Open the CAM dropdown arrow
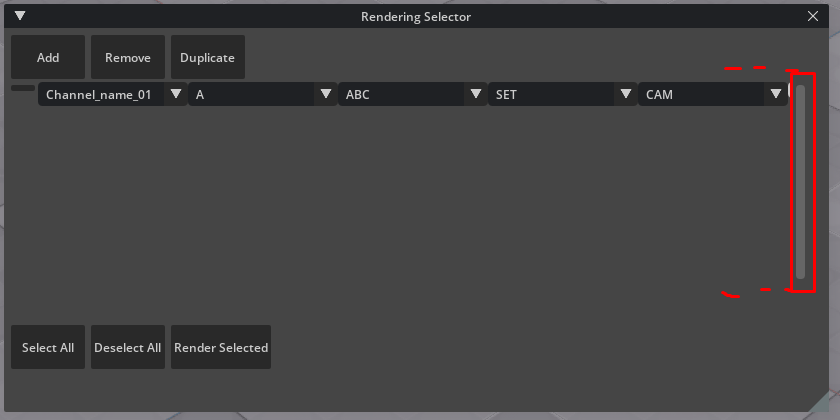The width and height of the screenshot is (840, 420). pos(776,94)
